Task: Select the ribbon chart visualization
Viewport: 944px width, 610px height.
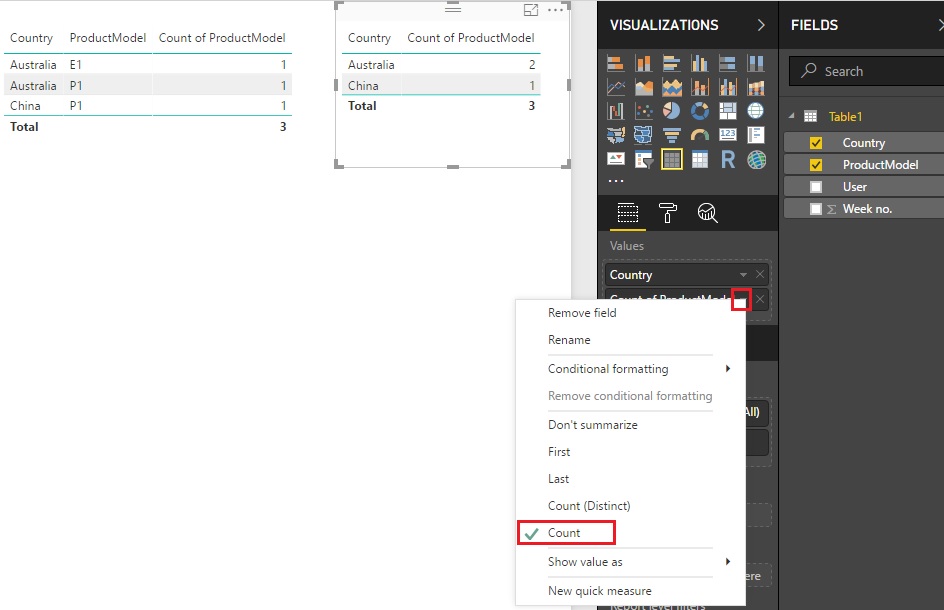Action: [756, 87]
